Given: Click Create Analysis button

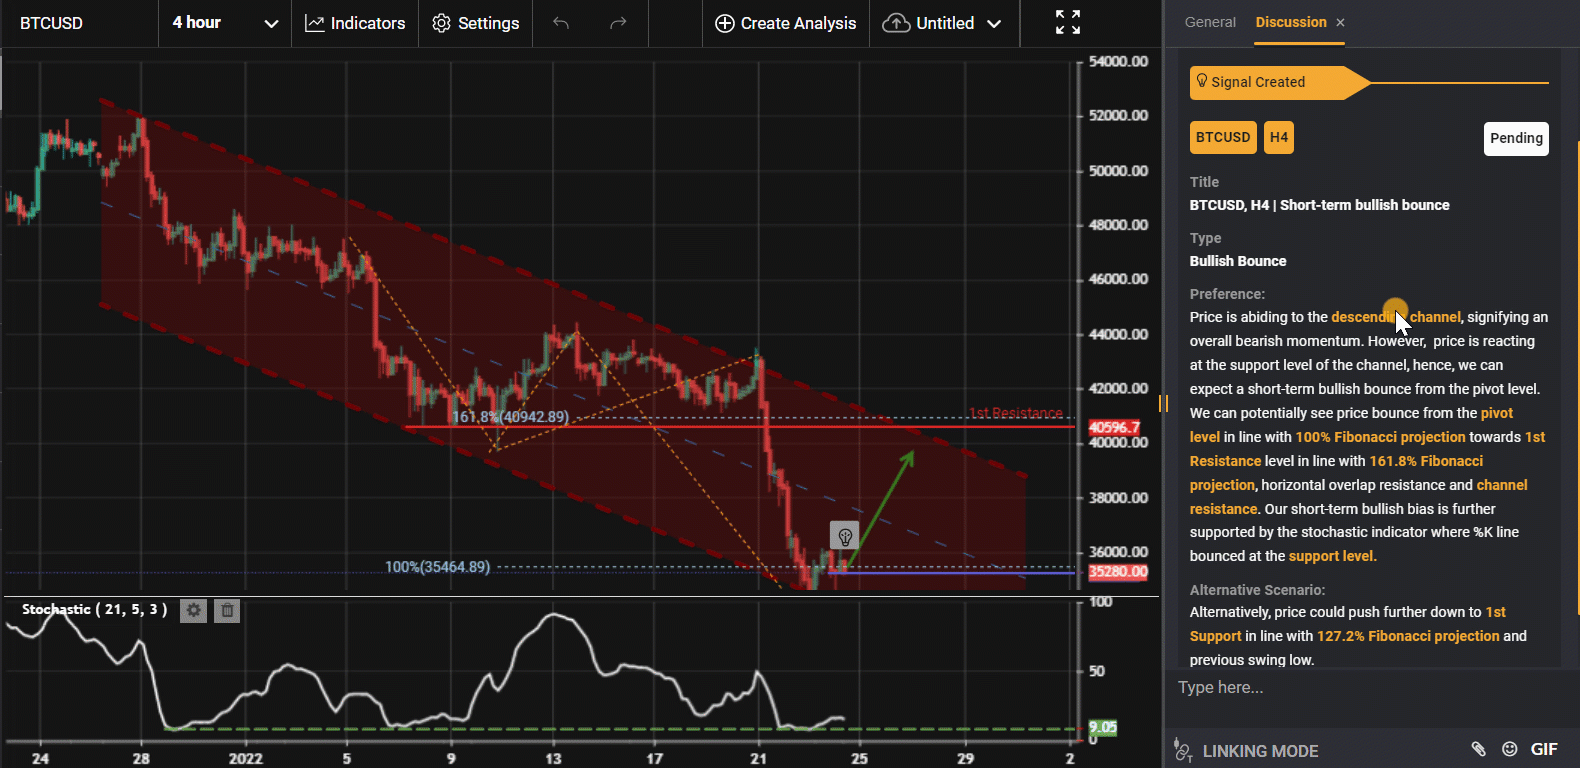Looking at the screenshot, I should 786,23.
